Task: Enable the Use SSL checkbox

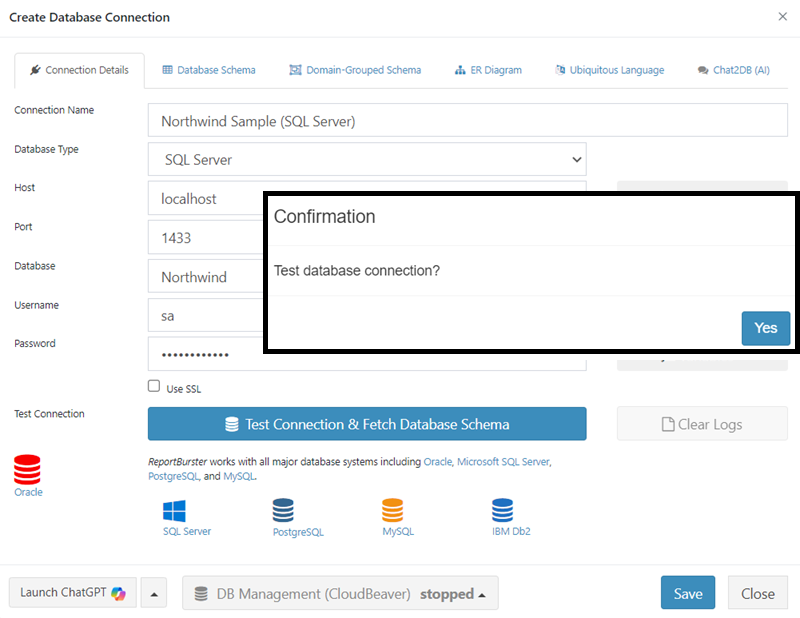Action: point(154,385)
